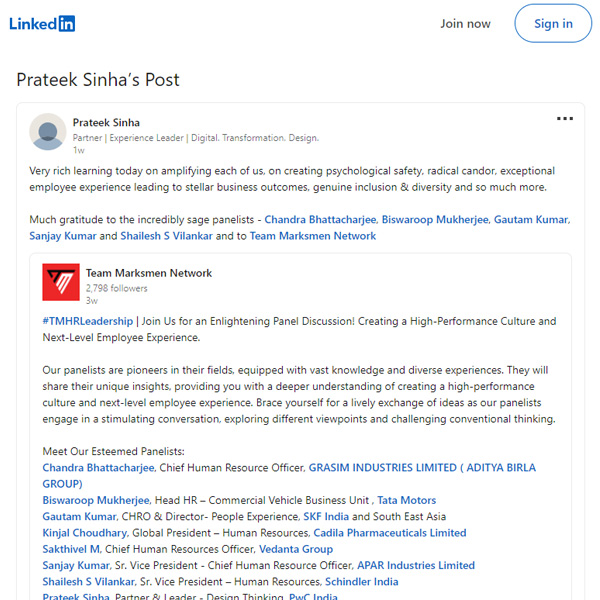Open Kinjal Choudhary's profile link
Image resolution: width=600 pixels, height=600 pixels.
pyautogui.click(x=85, y=533)
